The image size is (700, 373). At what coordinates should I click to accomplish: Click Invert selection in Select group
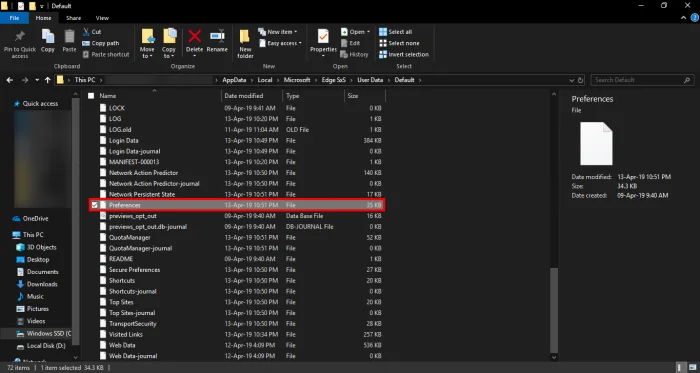(404, 54)
